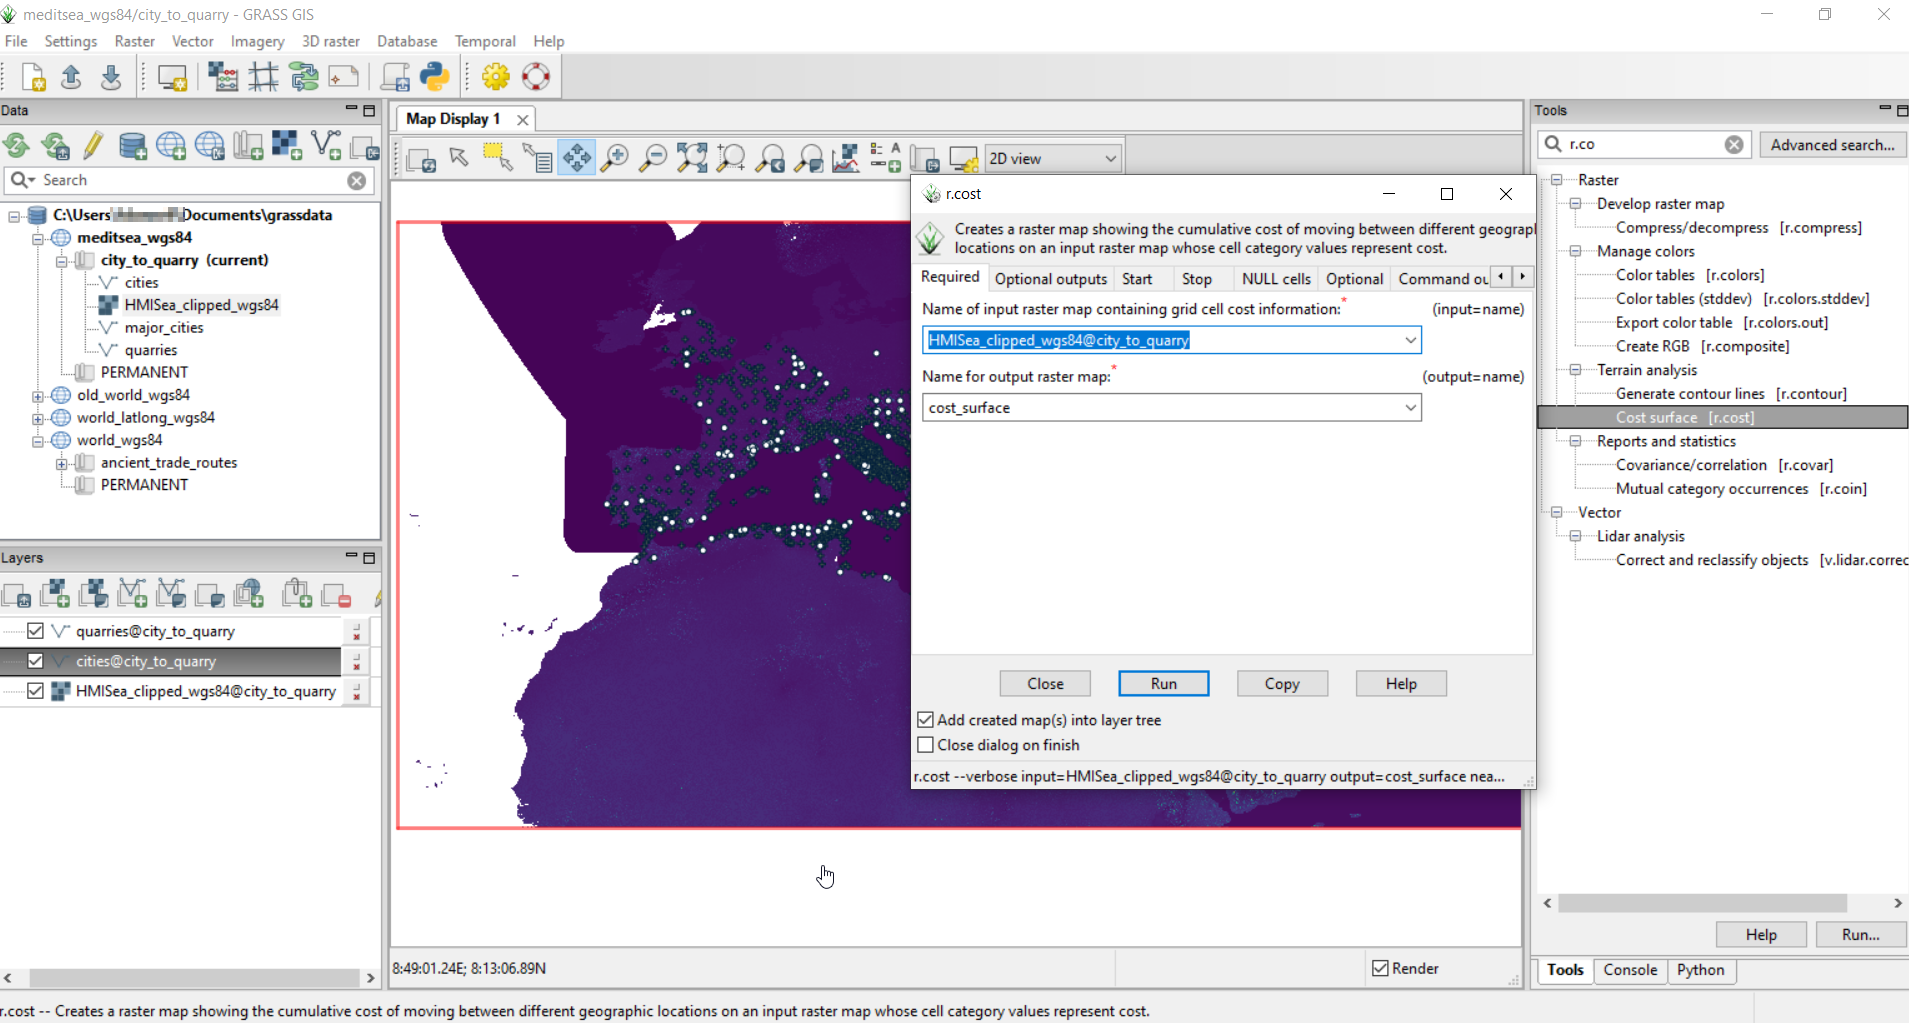Enable Close dialog on finish option
The width and height of the screenshot is (1909, 1023).
(924, 745)
